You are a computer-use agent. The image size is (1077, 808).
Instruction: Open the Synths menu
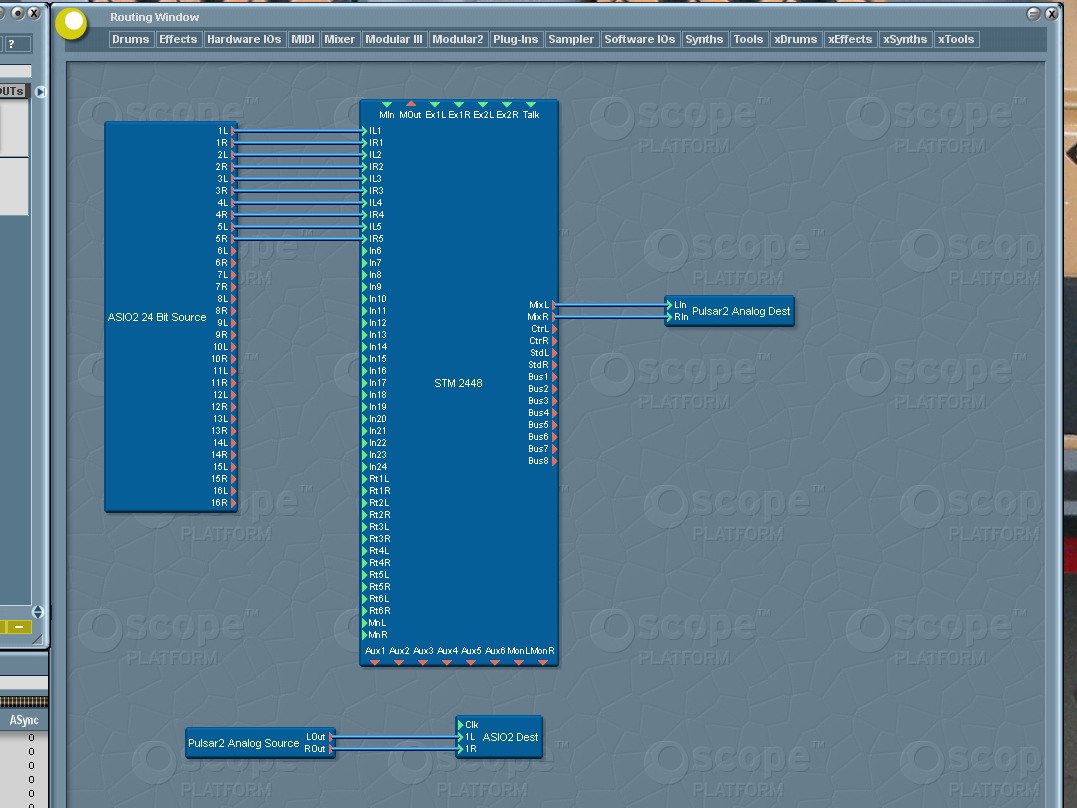[704, 40]
